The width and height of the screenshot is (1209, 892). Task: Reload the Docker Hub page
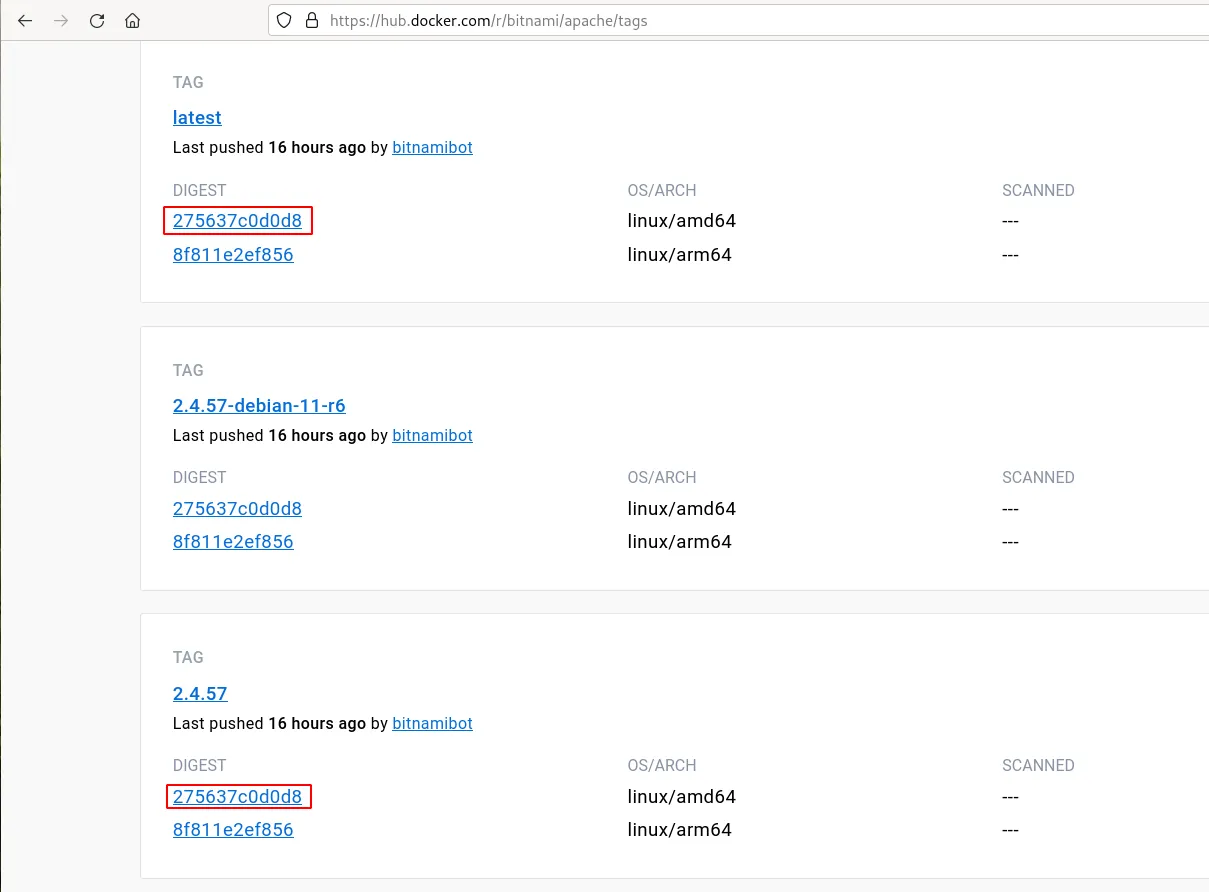click(97, 20)
